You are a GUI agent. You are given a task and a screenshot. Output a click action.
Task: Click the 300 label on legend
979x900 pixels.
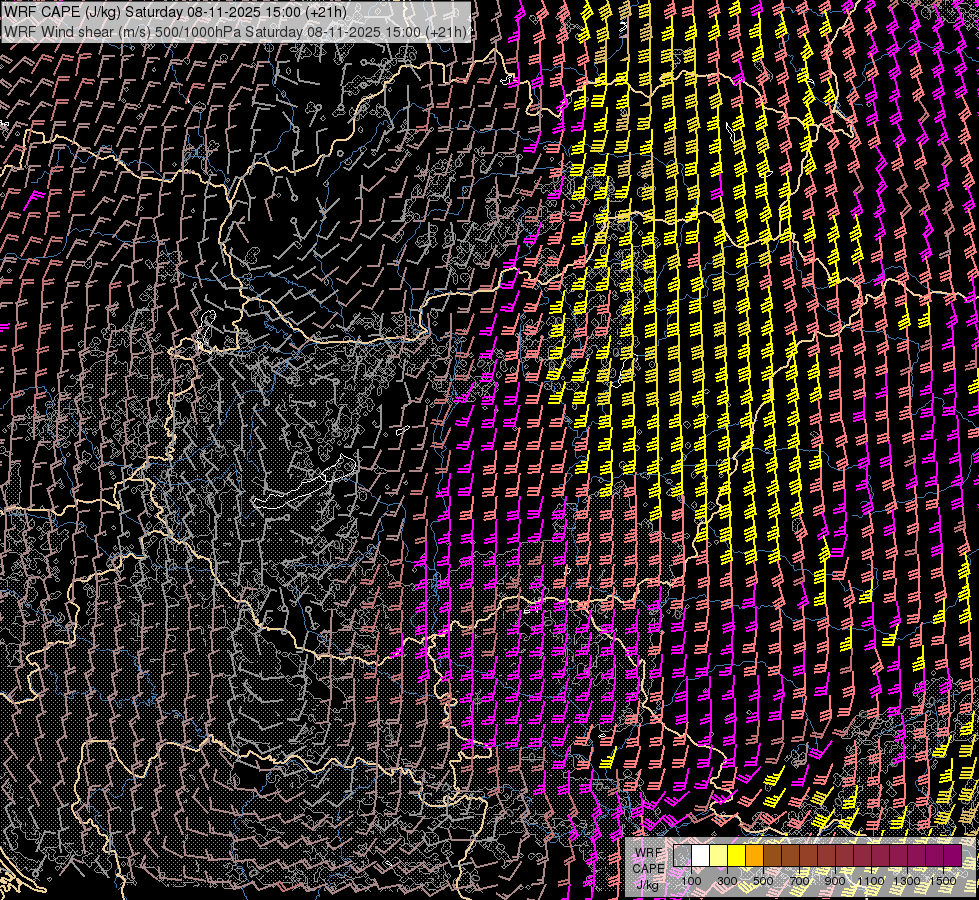(727, 880)
